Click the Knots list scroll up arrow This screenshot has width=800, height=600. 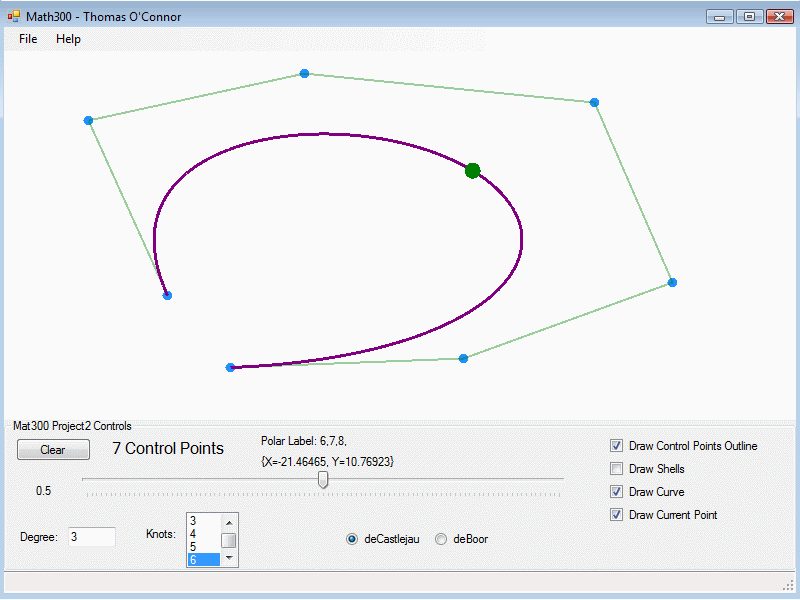[229, 522]
